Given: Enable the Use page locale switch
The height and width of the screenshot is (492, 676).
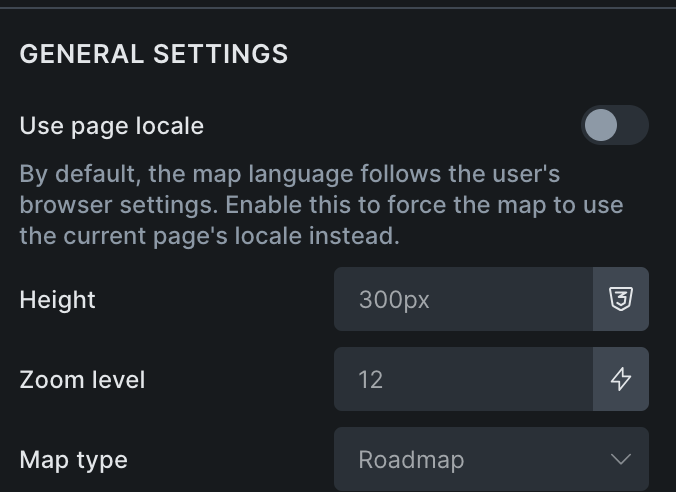Looking at the screenshot, I should 614,126.
